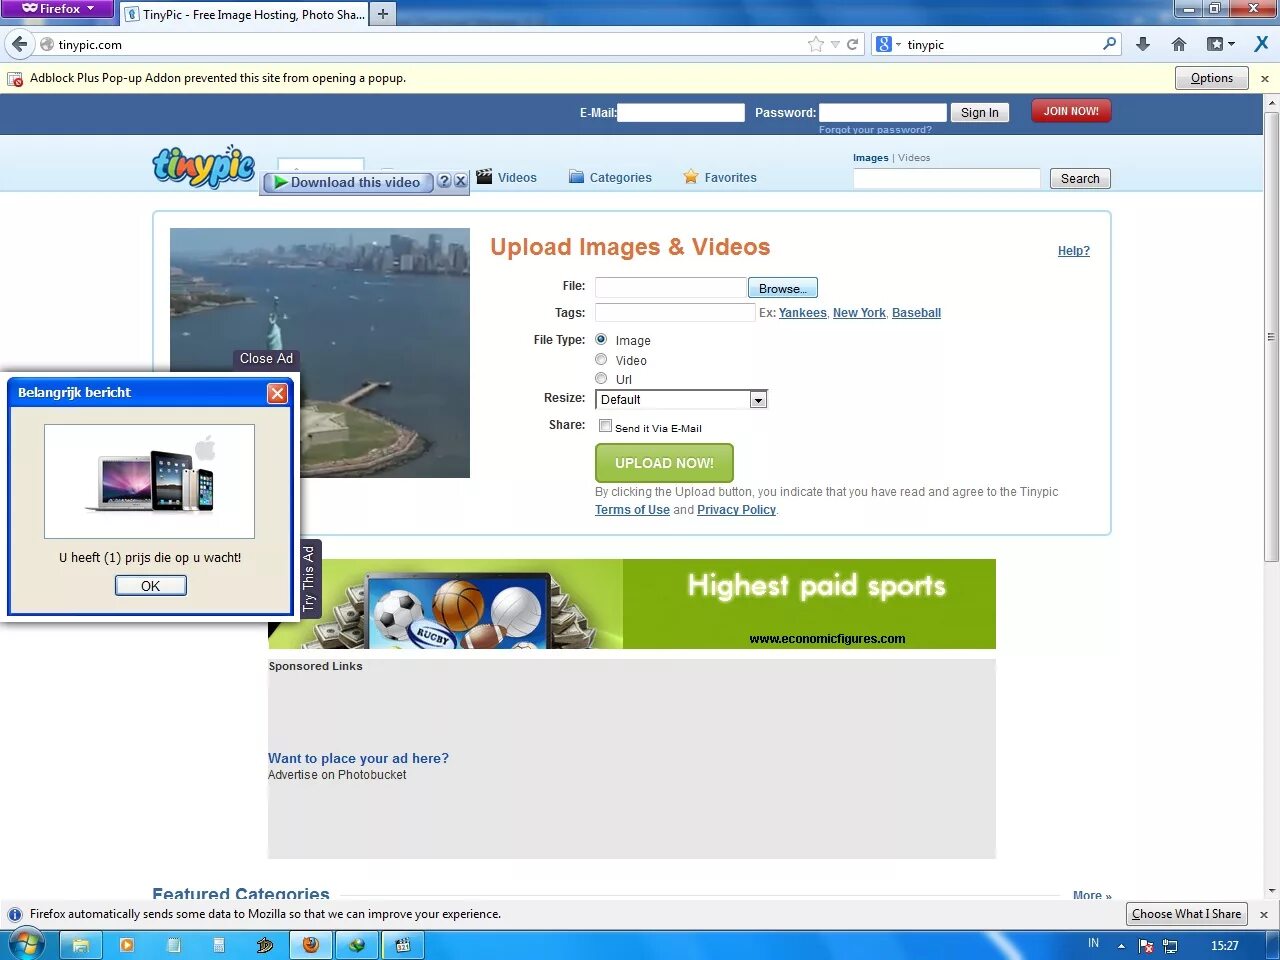The height and width of the screenshot is (960, 1280).
Task: Close the Belangrijk bericht popup with red X
Action: [278, 393]
